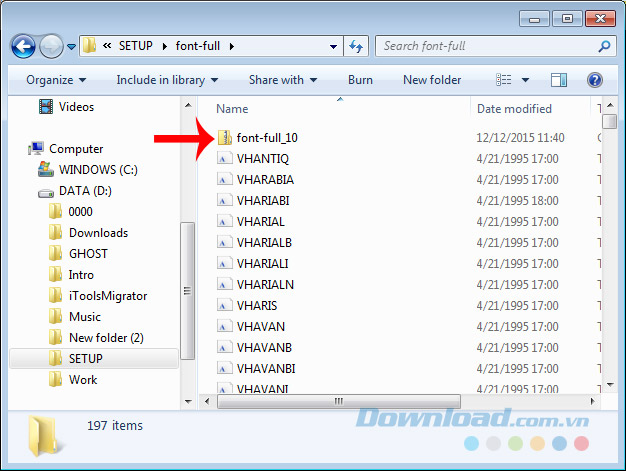Expand the Share with dropdown
The height and width of the screenshot is (471, 626).
click(x=282, y=80)
